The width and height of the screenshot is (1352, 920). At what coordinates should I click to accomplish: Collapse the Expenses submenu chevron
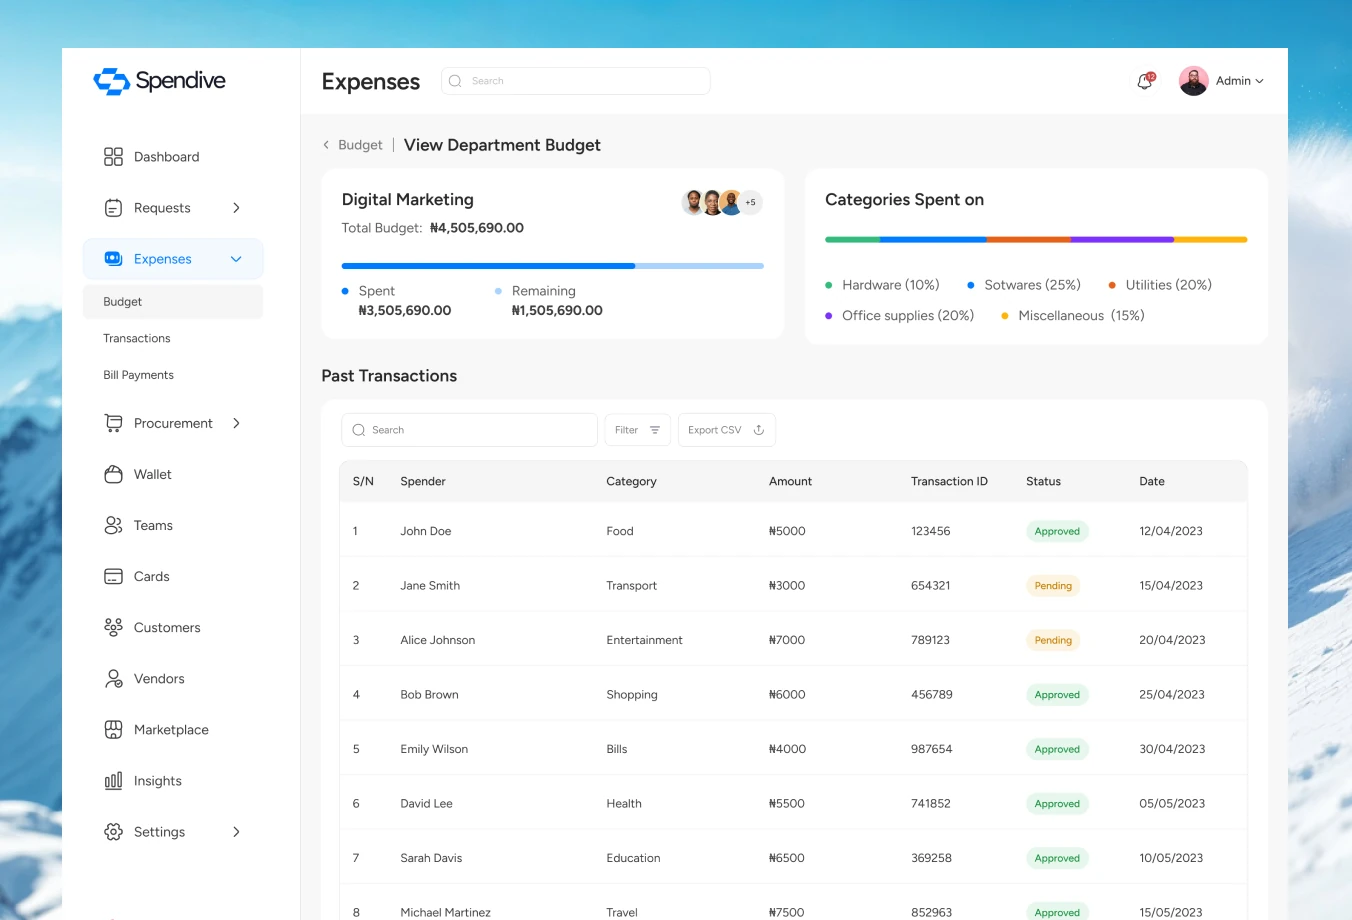tap(236, 259)
